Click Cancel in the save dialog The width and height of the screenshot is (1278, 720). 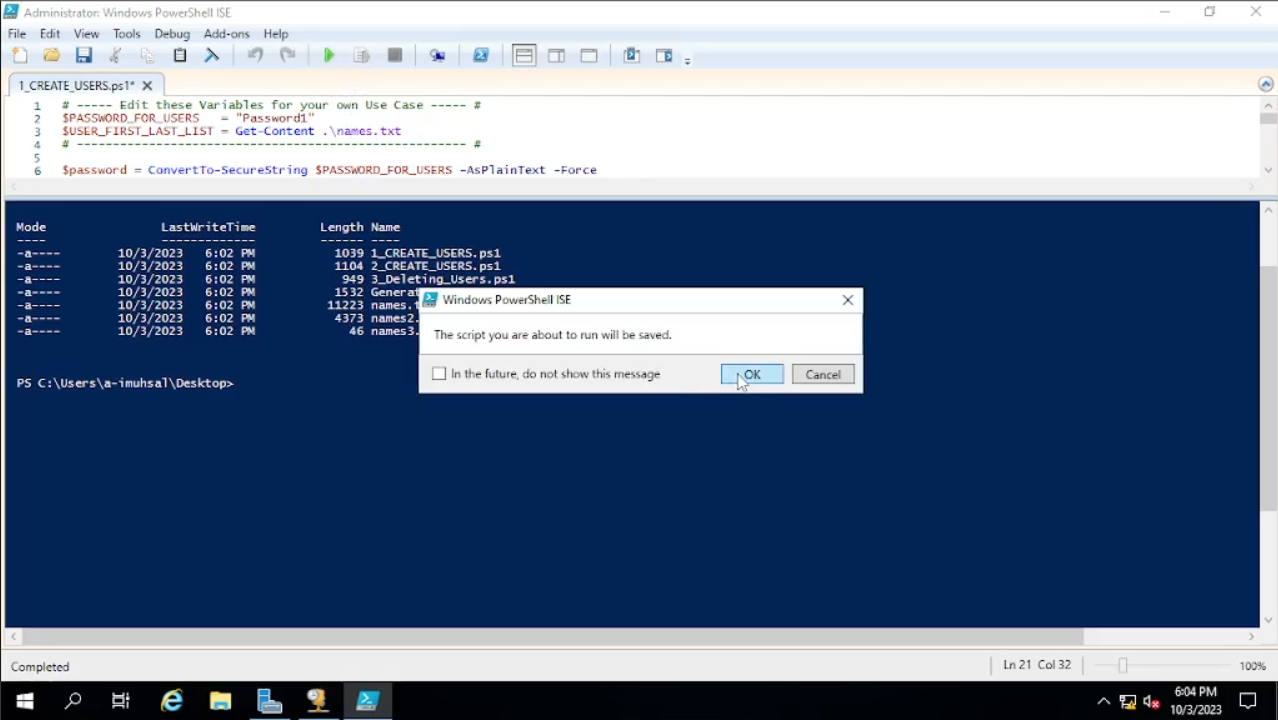click(823, 375)
